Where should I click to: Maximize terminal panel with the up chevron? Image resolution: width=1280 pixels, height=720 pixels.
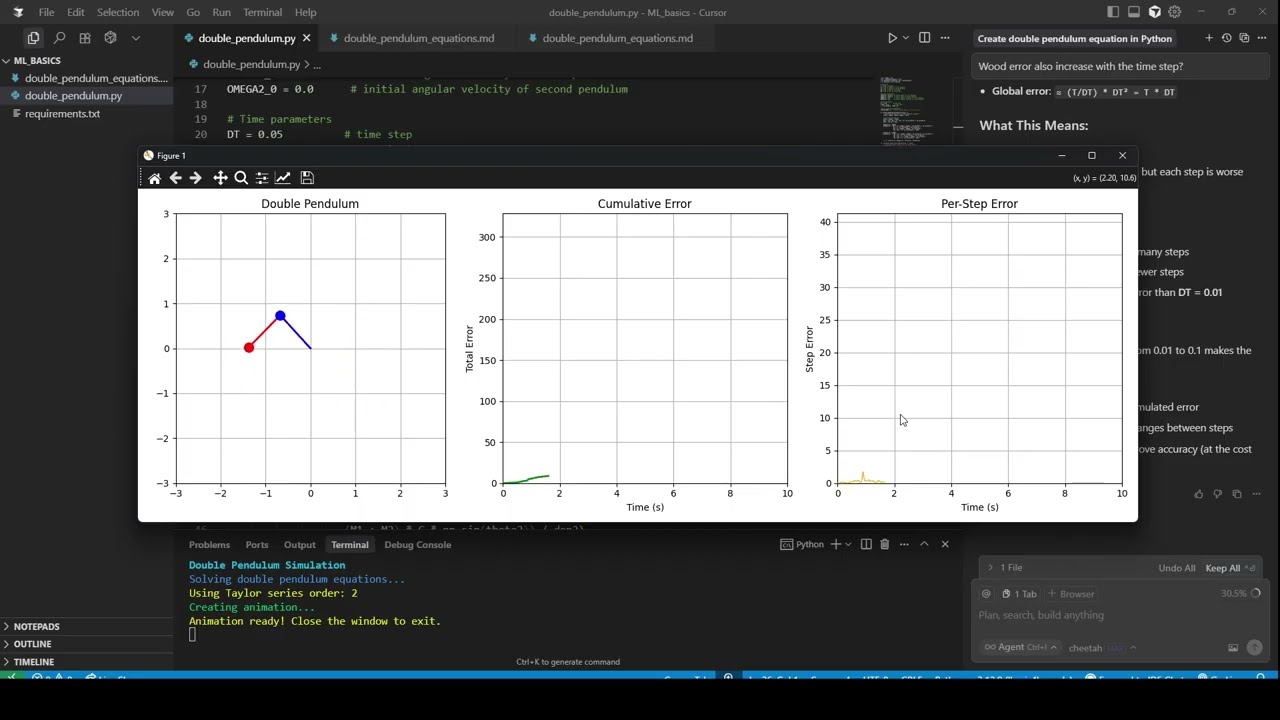[924, 544]
